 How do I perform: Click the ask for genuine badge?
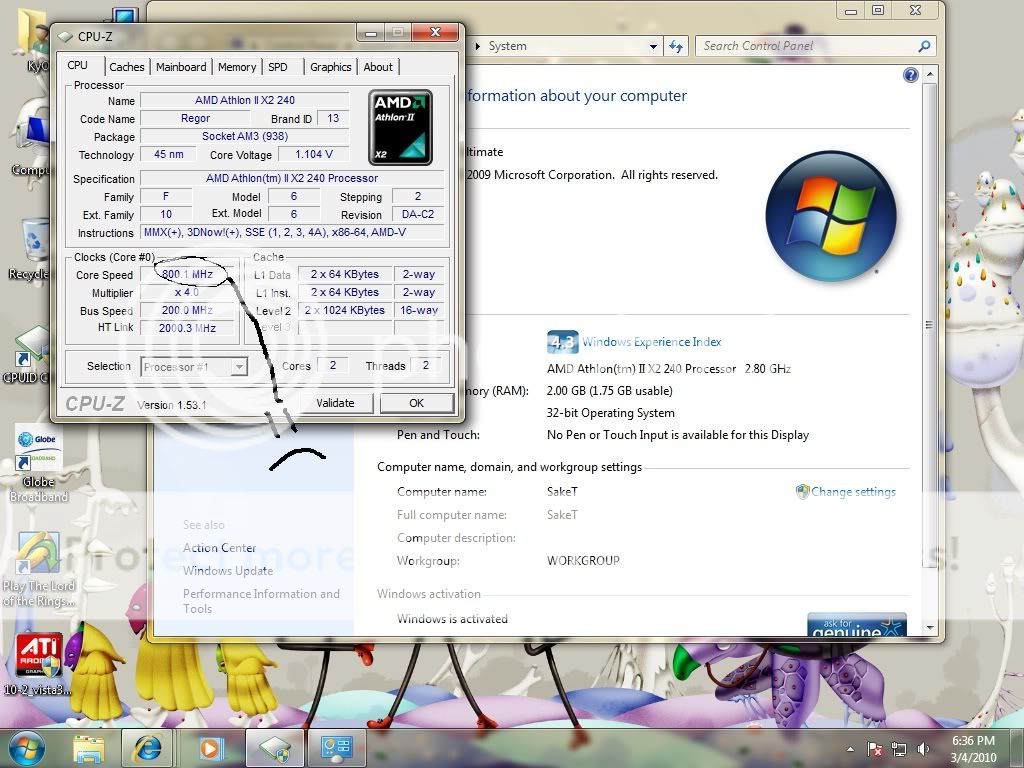(x=857, y=624)
